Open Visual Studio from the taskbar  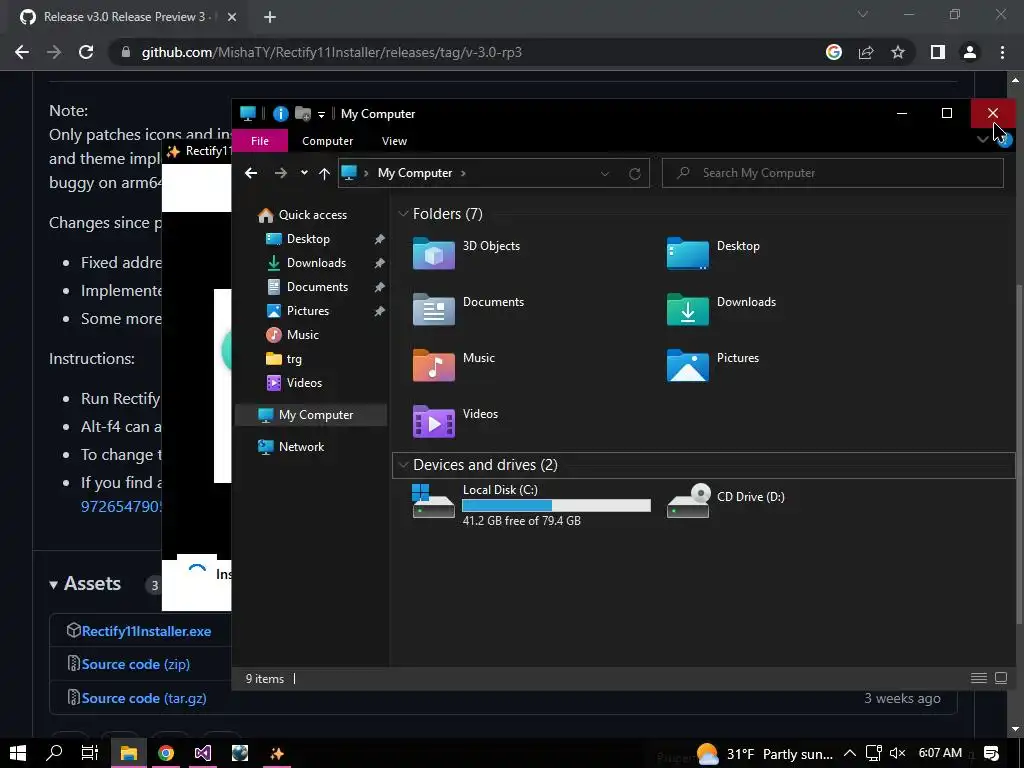point(202,753)
